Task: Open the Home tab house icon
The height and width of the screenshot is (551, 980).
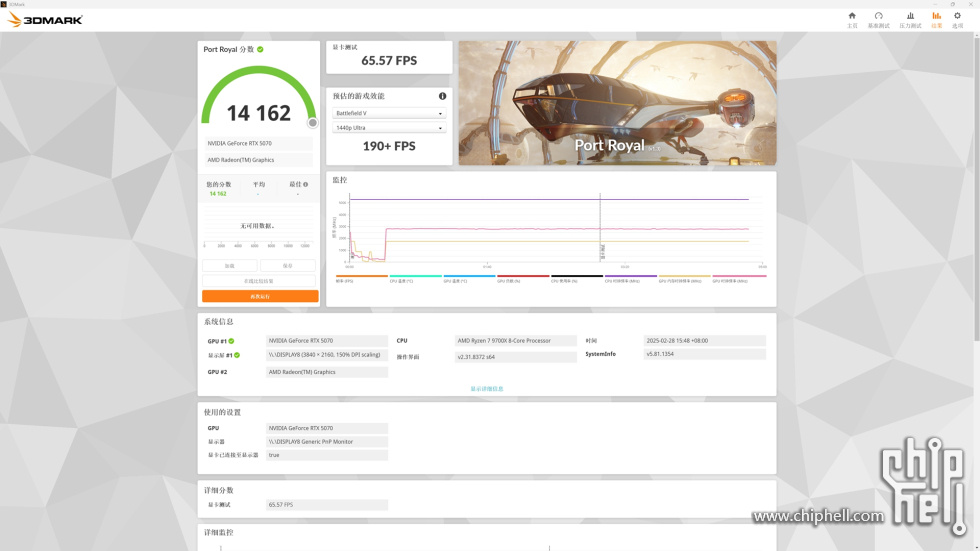Action: 852,16
